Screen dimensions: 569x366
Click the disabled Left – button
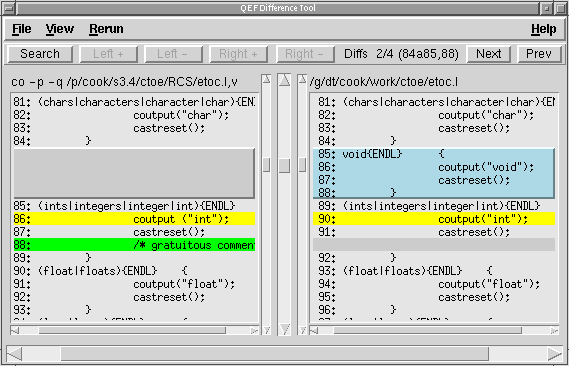[x=173, y=54]
